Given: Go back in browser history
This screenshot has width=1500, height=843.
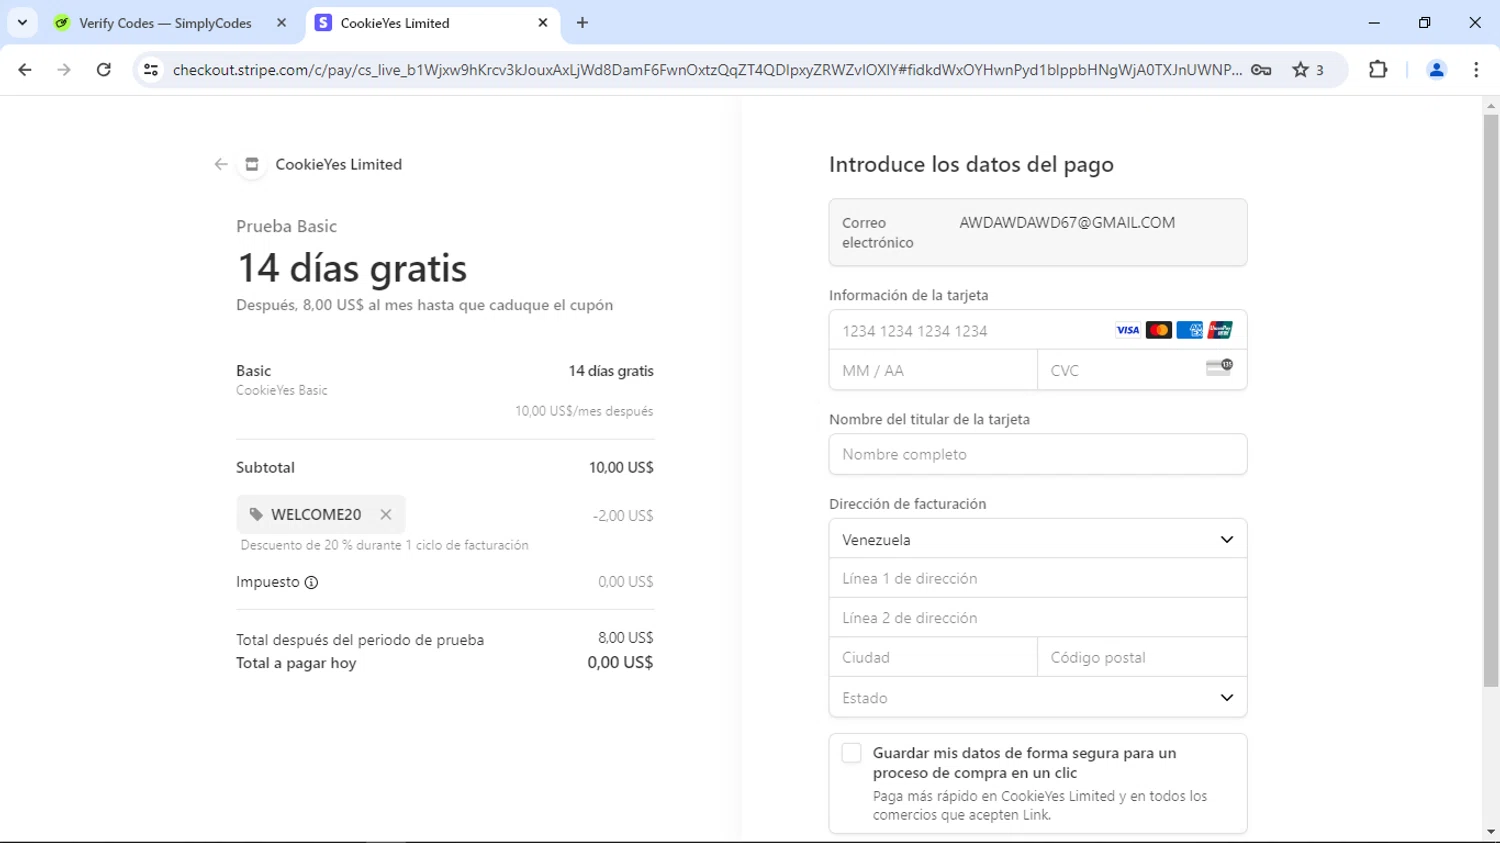Looking at the screenshot, I should click(x=25, y=70).
